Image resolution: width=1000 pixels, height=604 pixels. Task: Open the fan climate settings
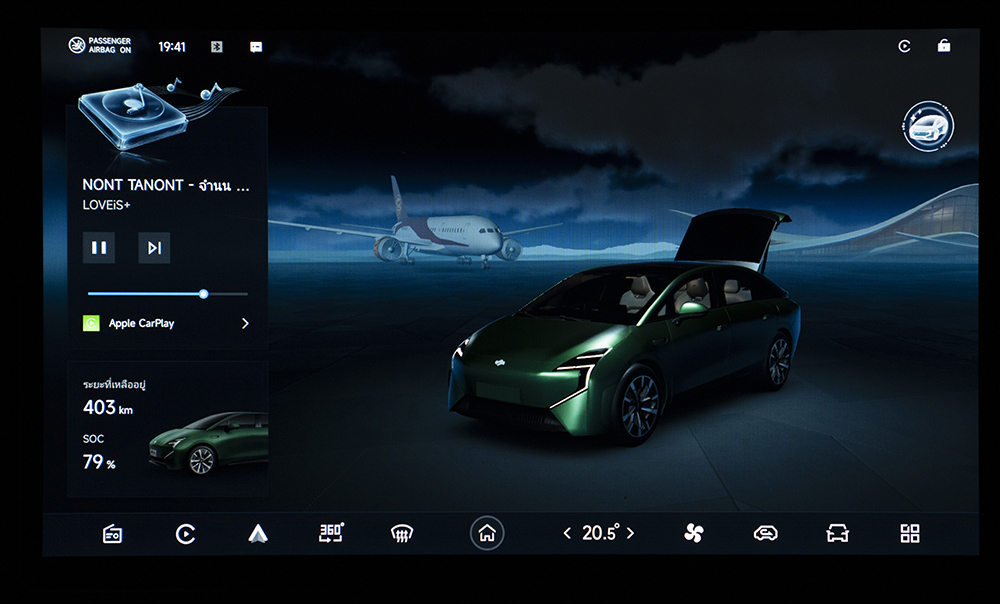[694, 534]
